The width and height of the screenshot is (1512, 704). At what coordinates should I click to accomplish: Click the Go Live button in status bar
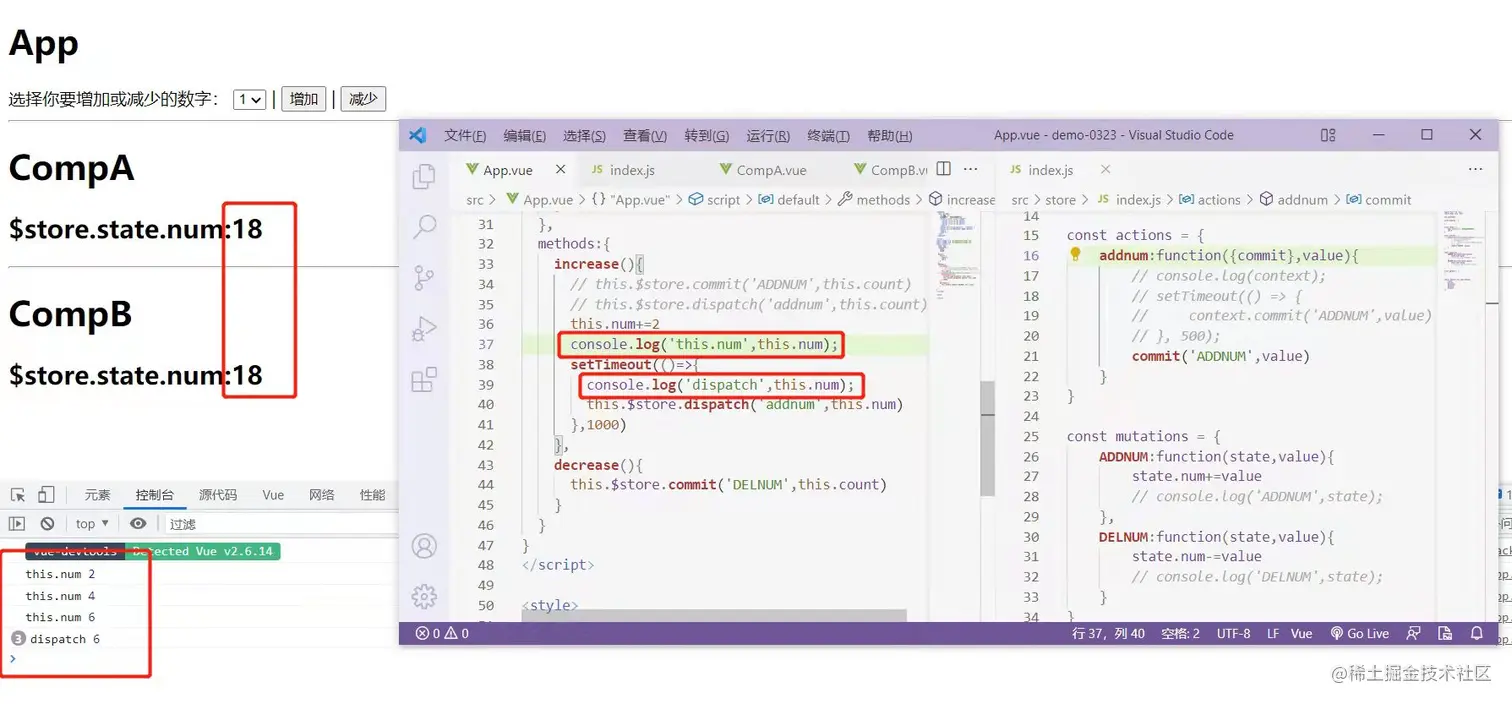[x=1360, y=633]
